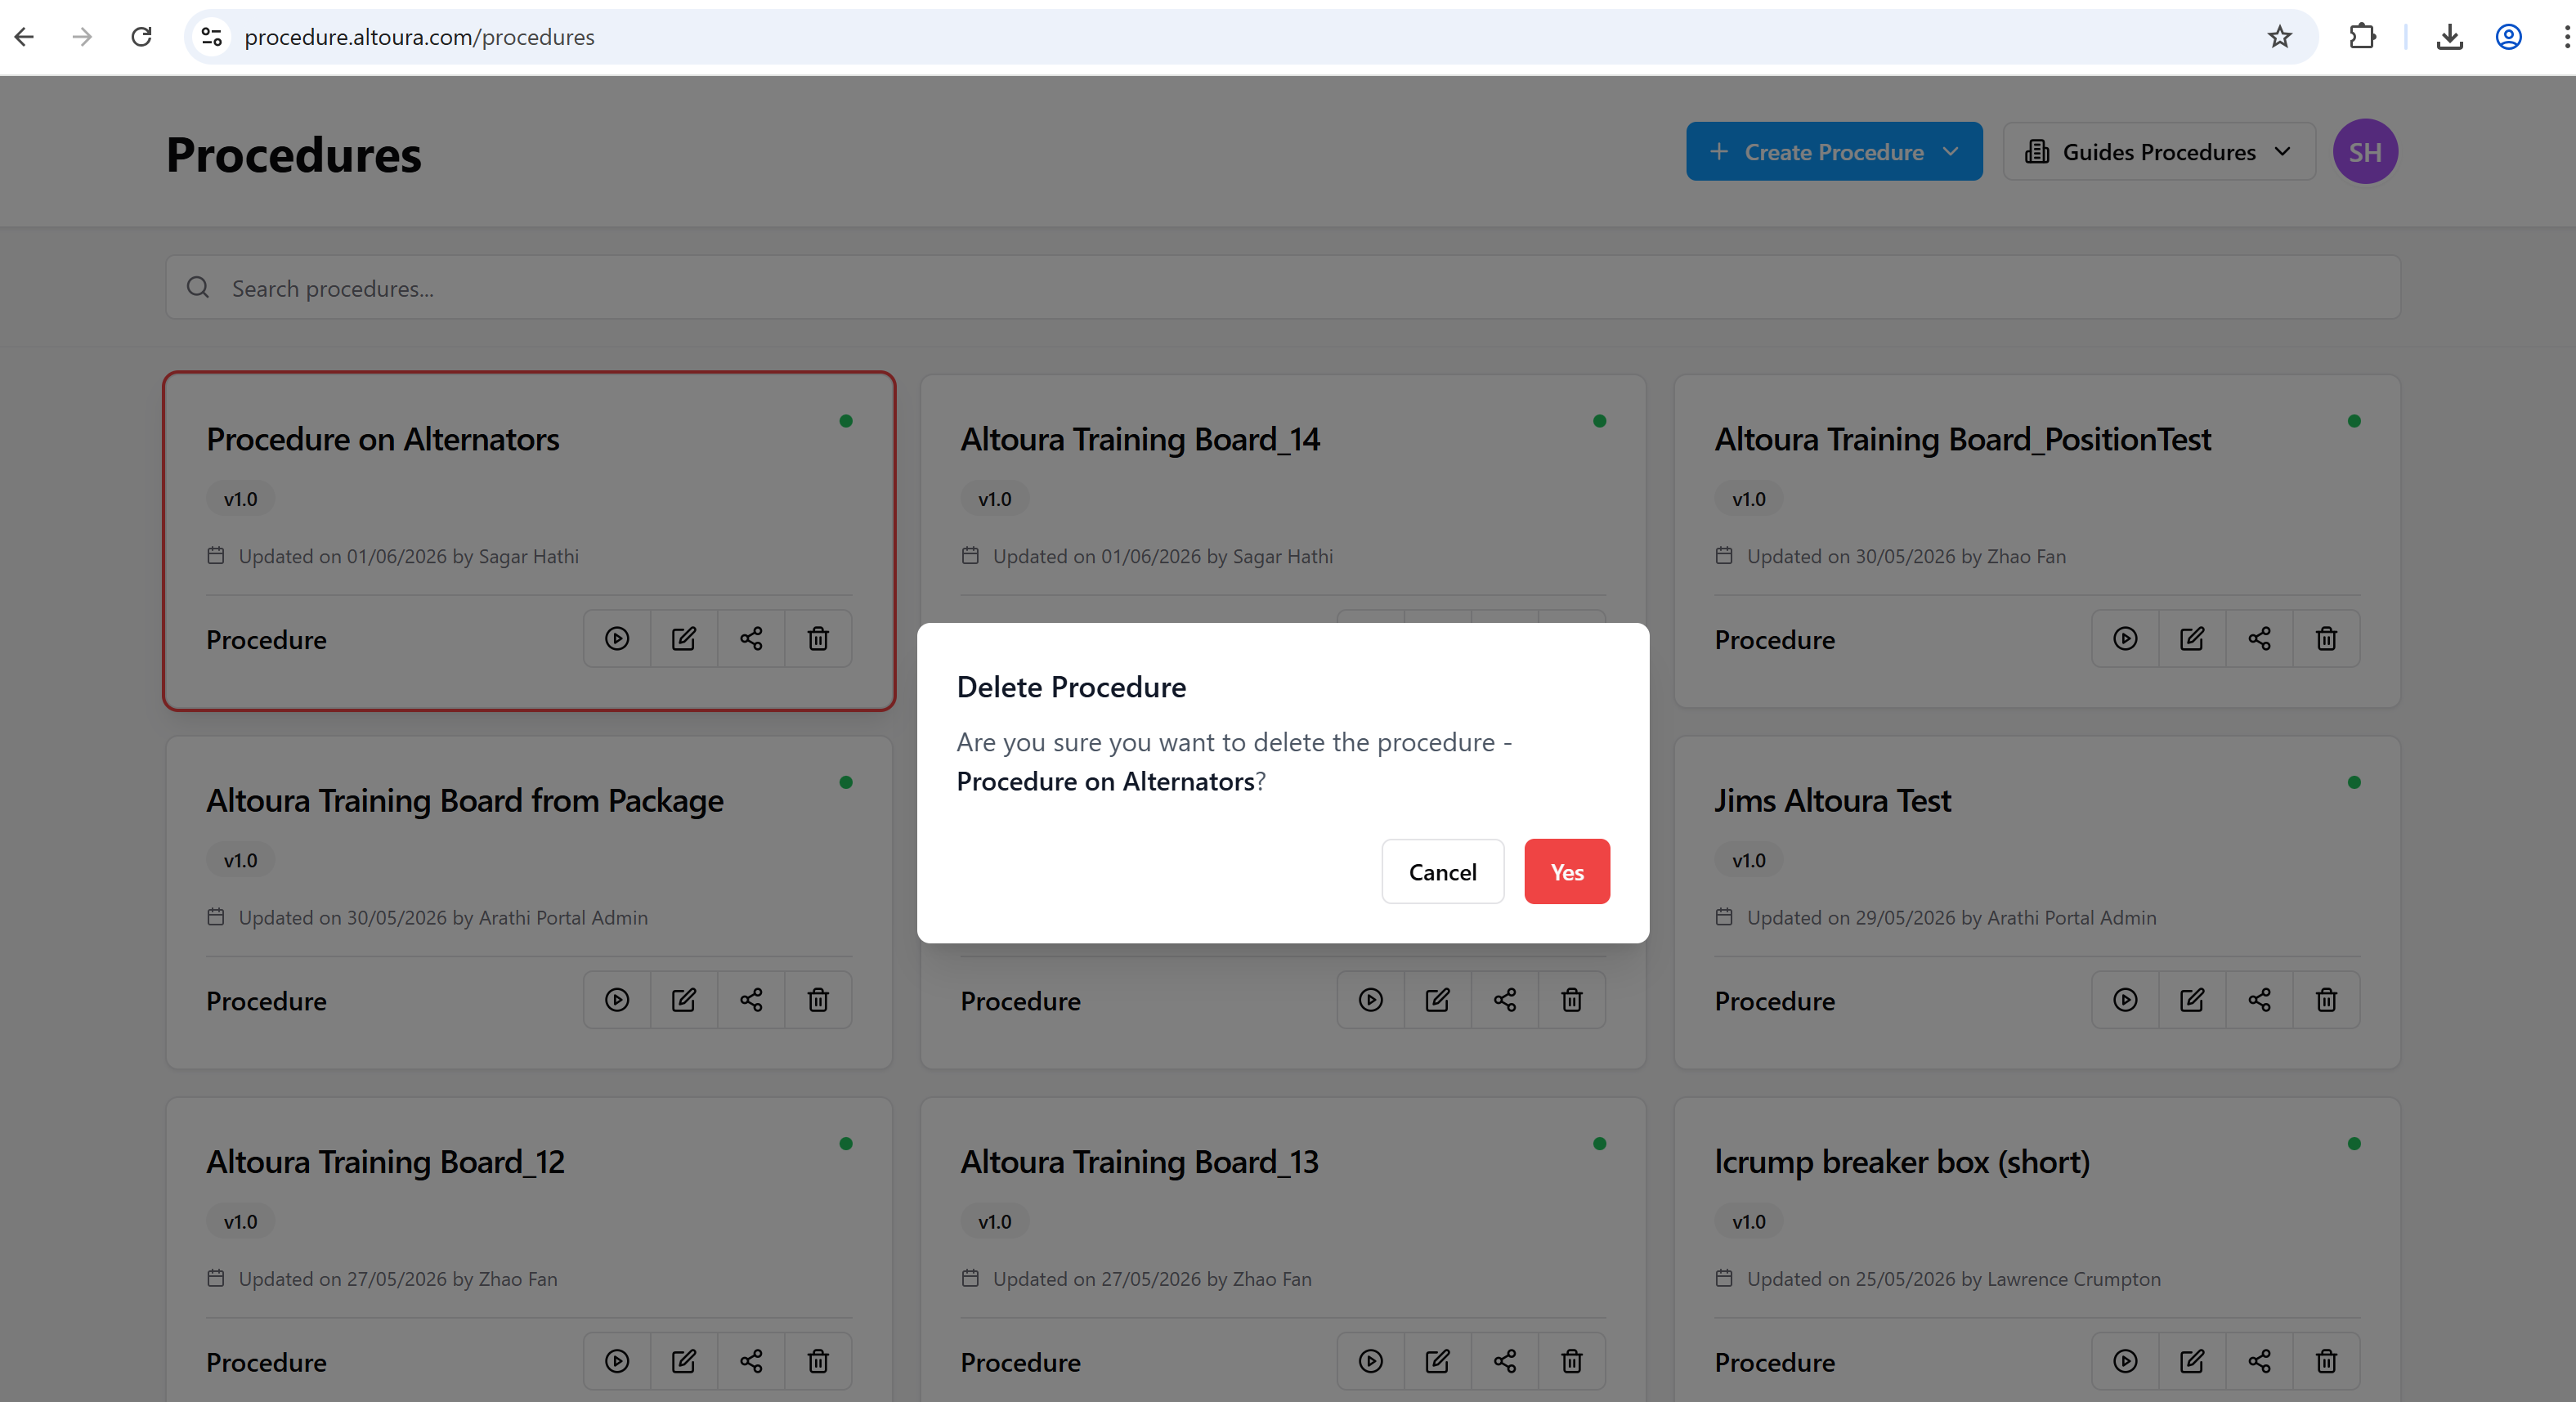2576x1402 pixels.
Task: Open the browser profile menu
Action: tap(2509, 37)
